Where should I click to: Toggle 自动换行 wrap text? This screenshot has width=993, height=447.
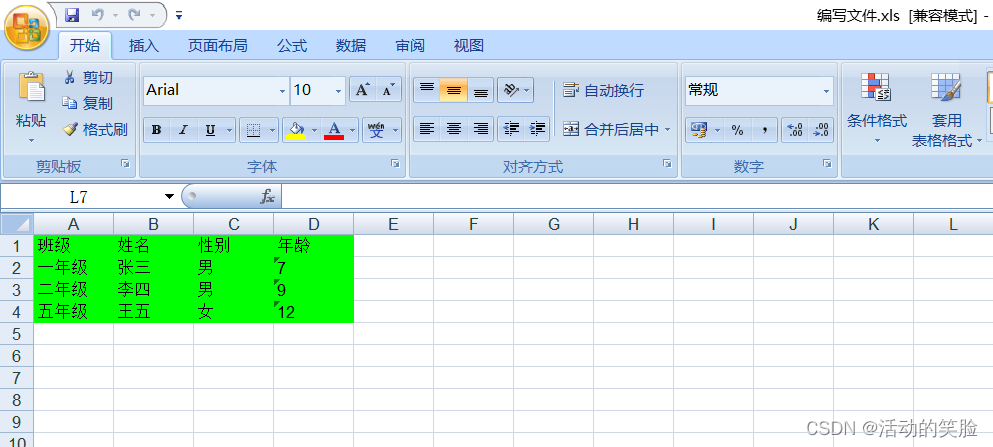[604, 91]
